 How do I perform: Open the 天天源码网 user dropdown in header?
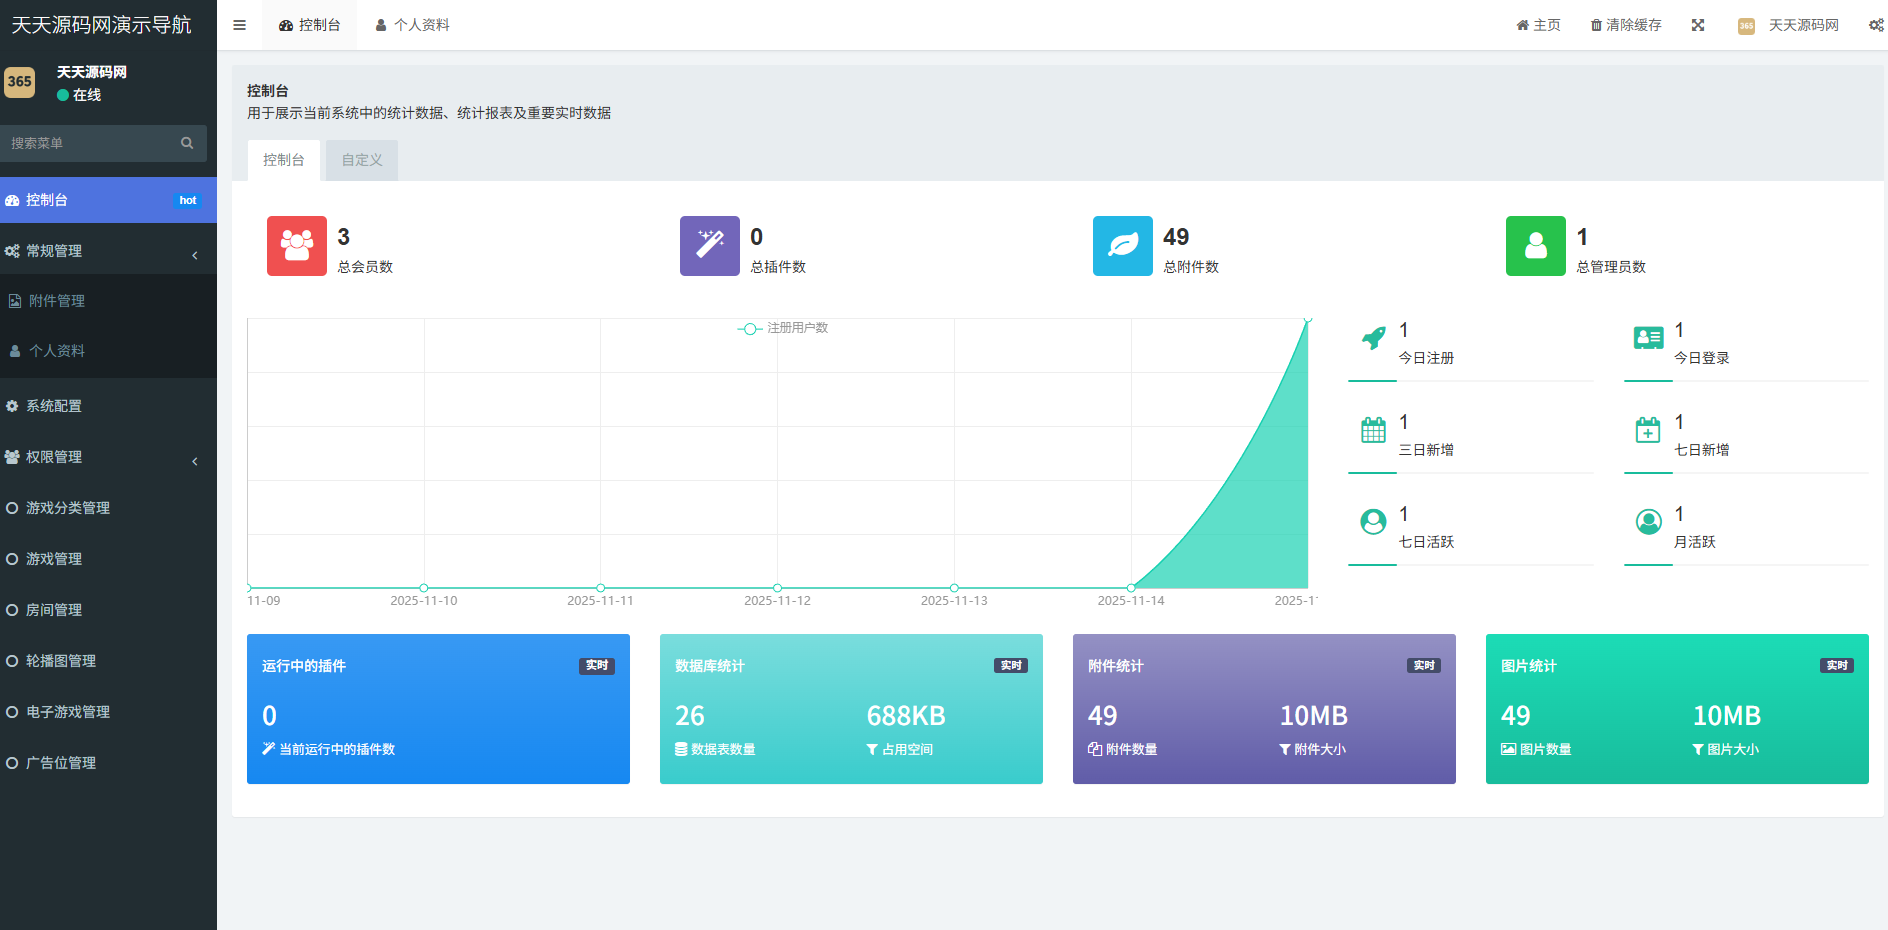pyautogui.click(x=1789, y=25)
